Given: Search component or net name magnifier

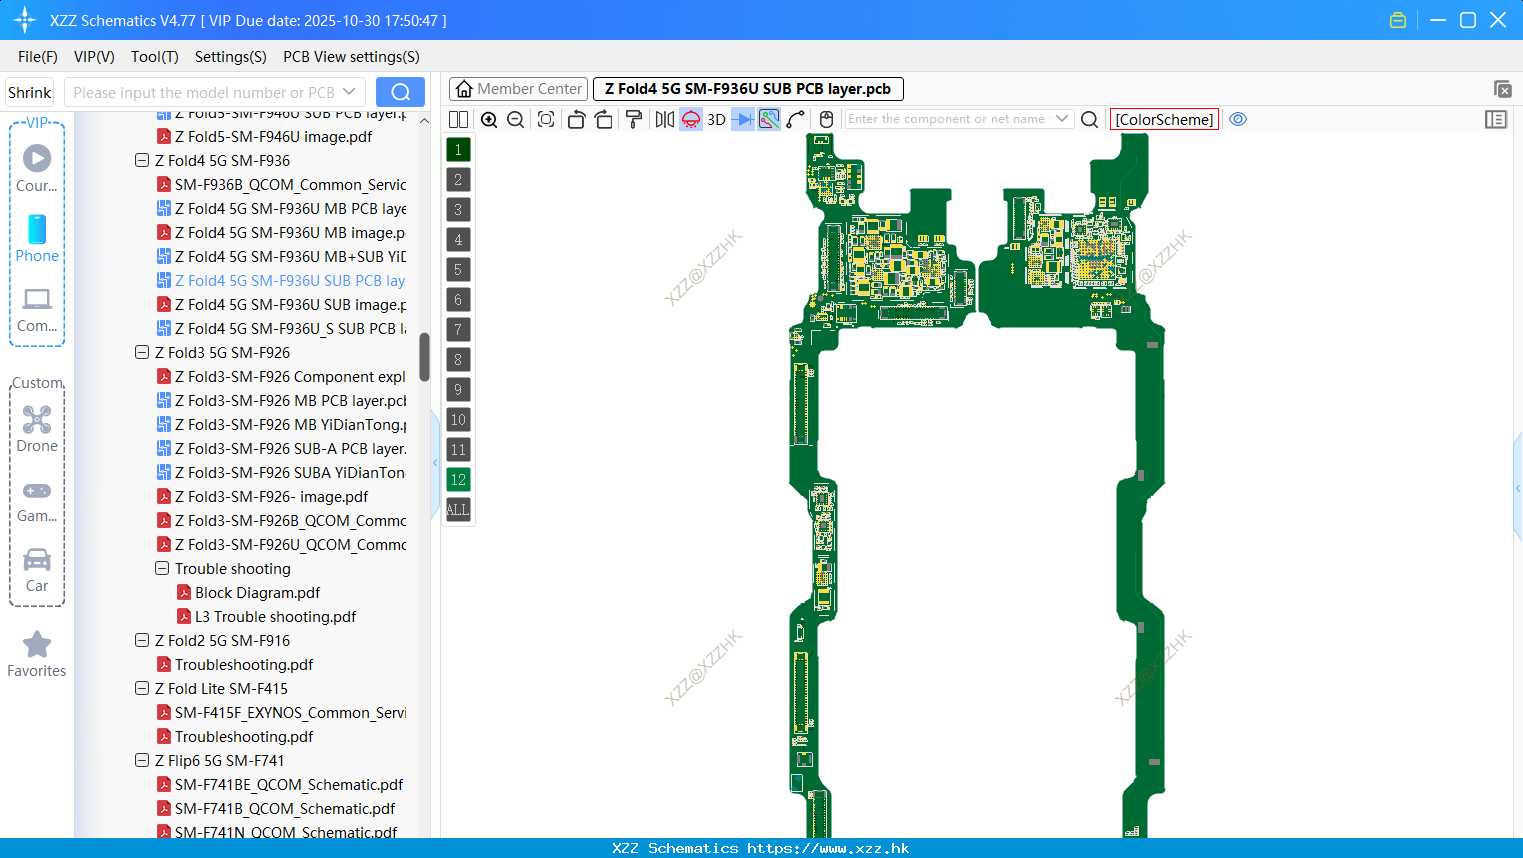Looking at the screenshot, I should 1090,119.
